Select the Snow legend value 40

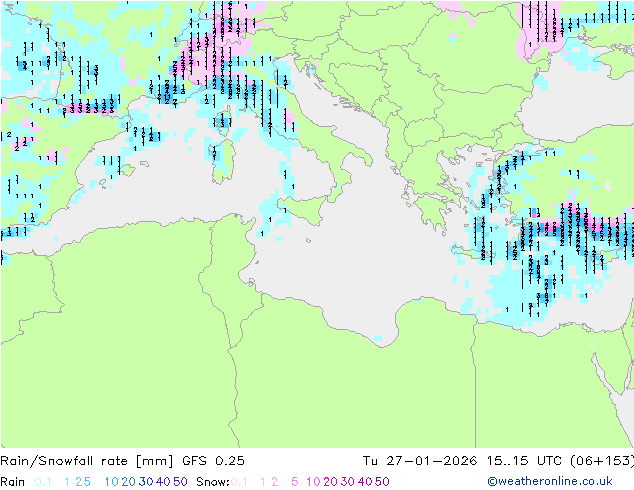[365, 482]
